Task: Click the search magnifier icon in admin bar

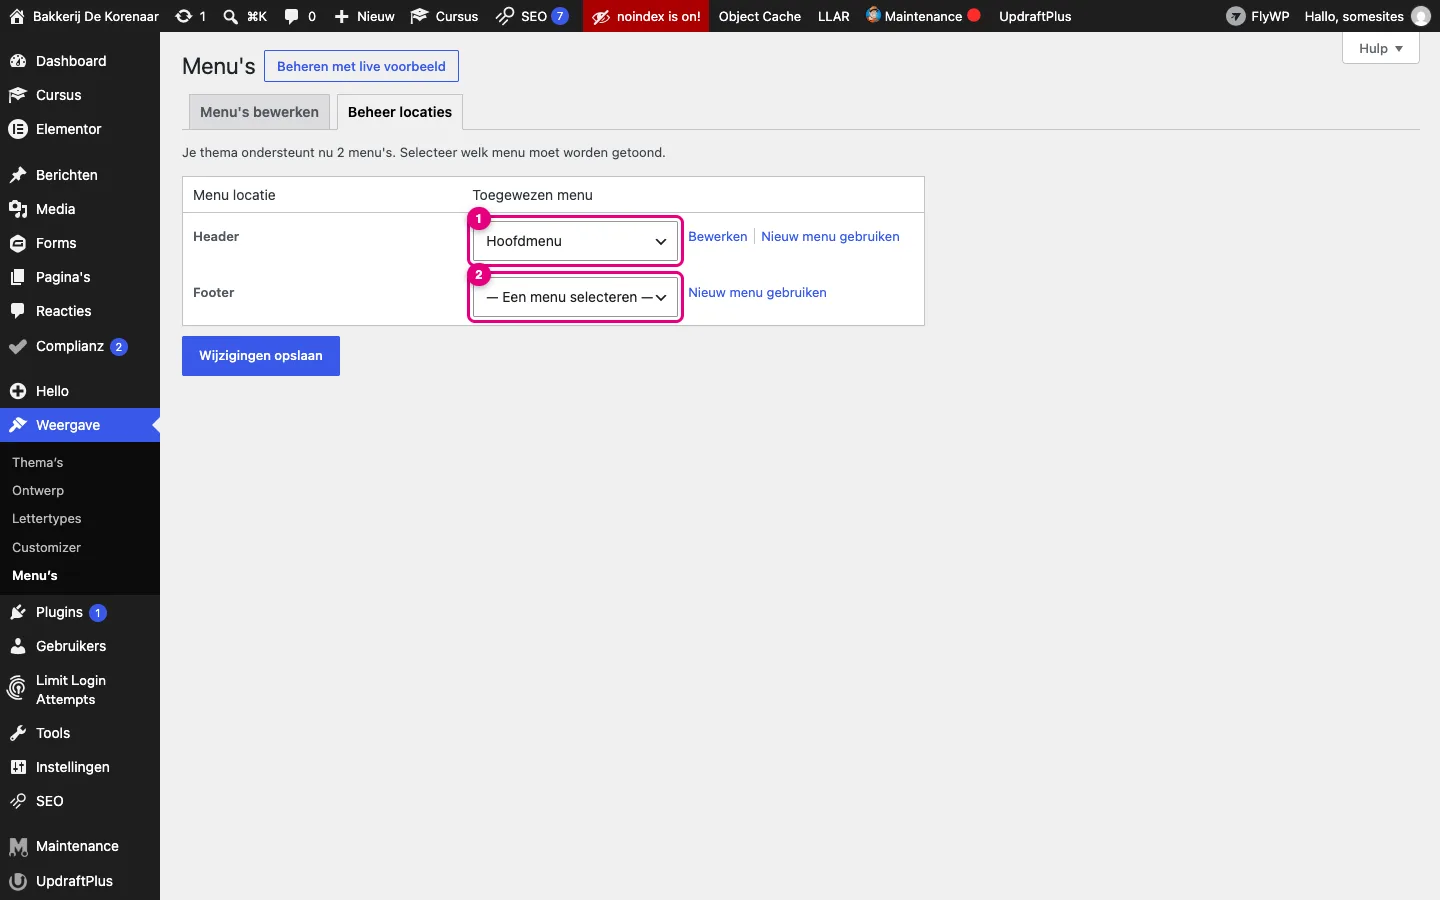Action: [x=230, y=16]
